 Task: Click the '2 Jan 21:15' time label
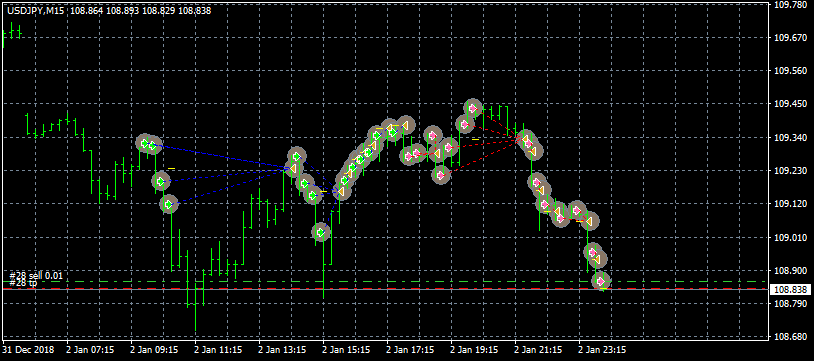click(538, 350)
